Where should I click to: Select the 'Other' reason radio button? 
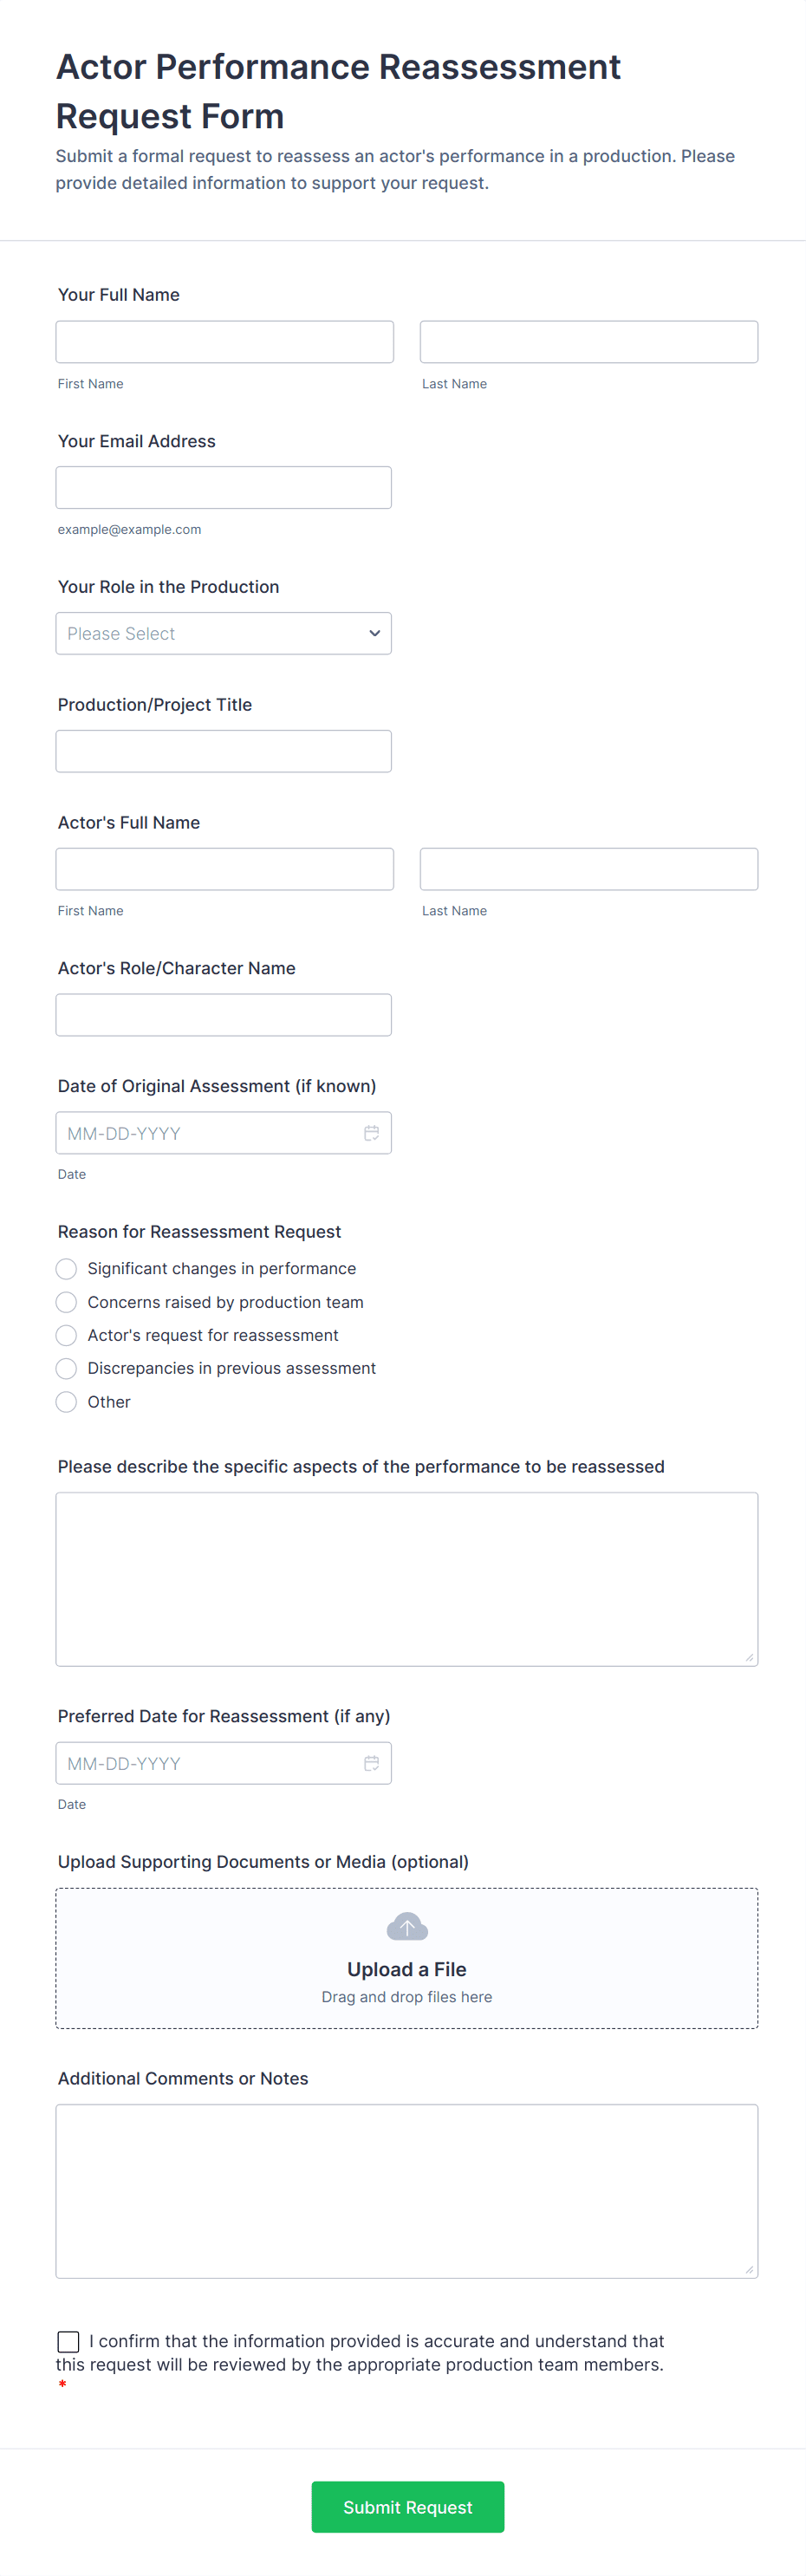(x=67, y=1402)
